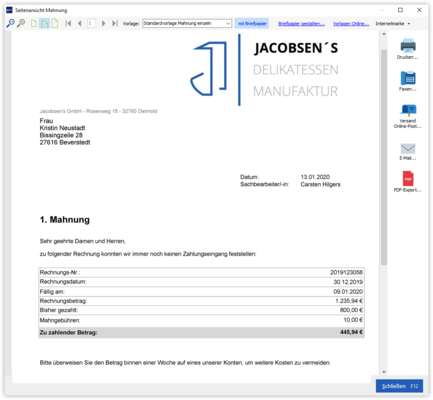This screenshot has width=433, height=400.
Task: Go to the next page
Action: [103, 23]
